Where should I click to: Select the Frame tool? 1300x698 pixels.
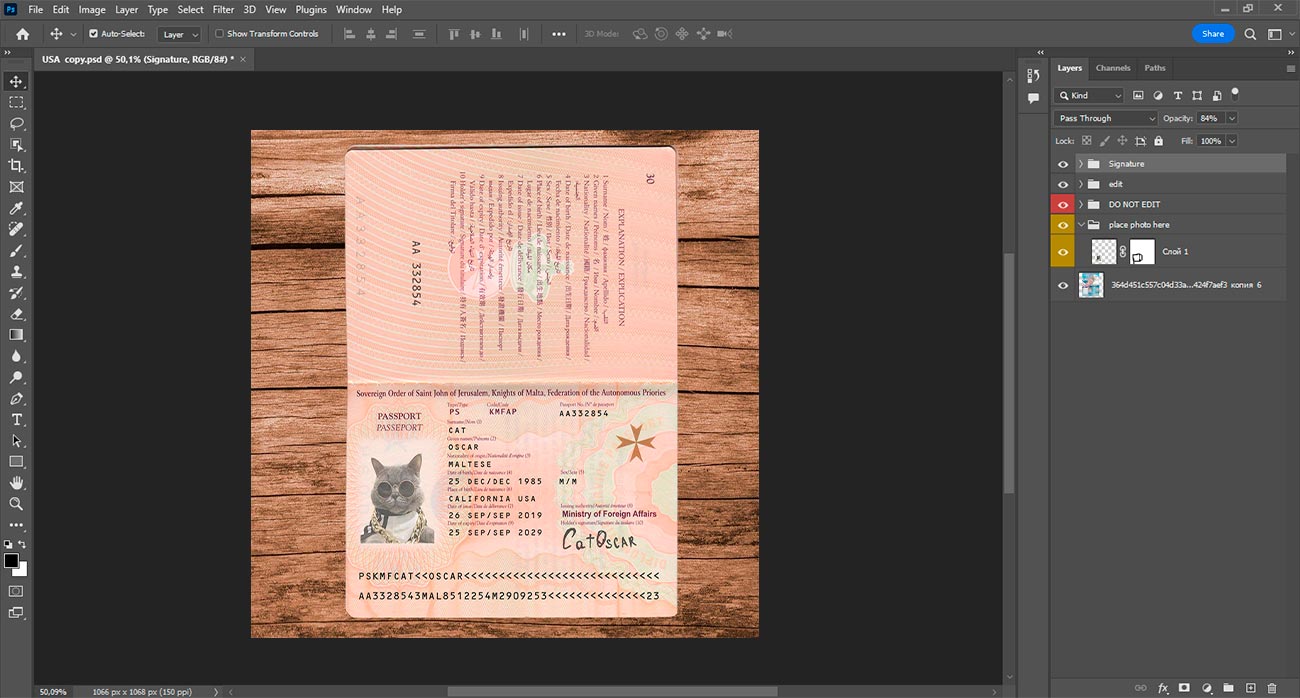click(x=16, y=187)
